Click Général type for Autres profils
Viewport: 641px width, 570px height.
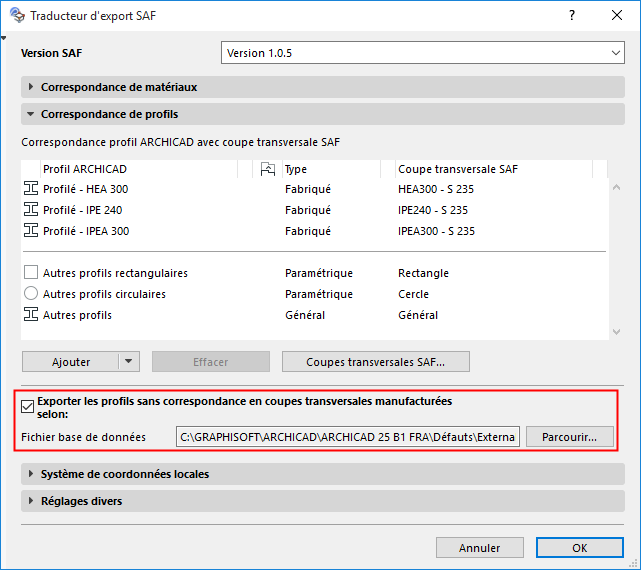pos(305,315)
